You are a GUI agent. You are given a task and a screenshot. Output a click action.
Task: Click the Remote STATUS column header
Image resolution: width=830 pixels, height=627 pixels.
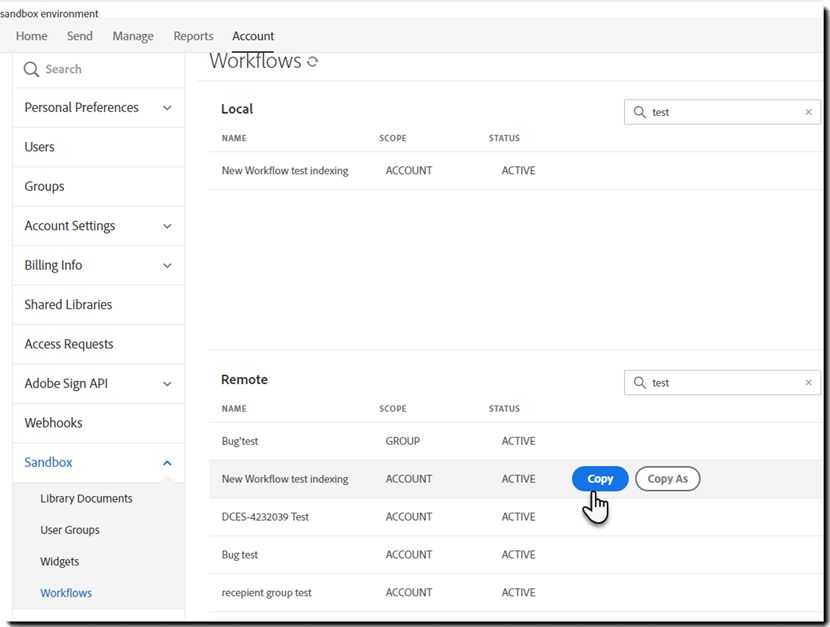coord(504,408)
